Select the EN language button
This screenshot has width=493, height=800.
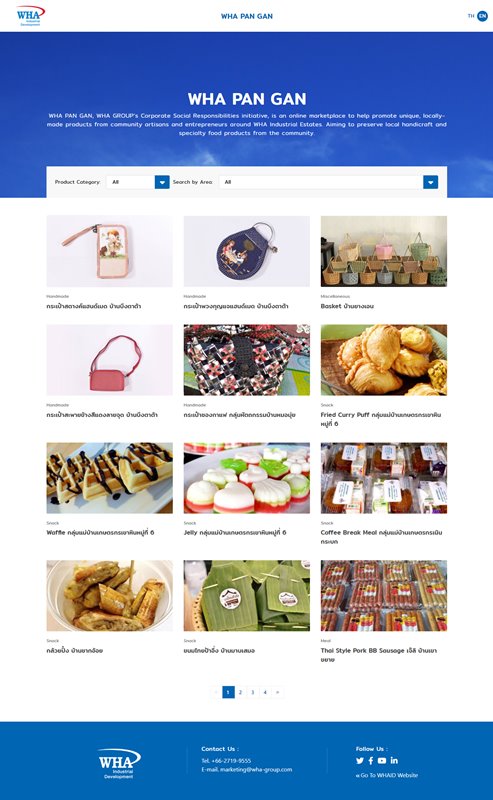482,16
